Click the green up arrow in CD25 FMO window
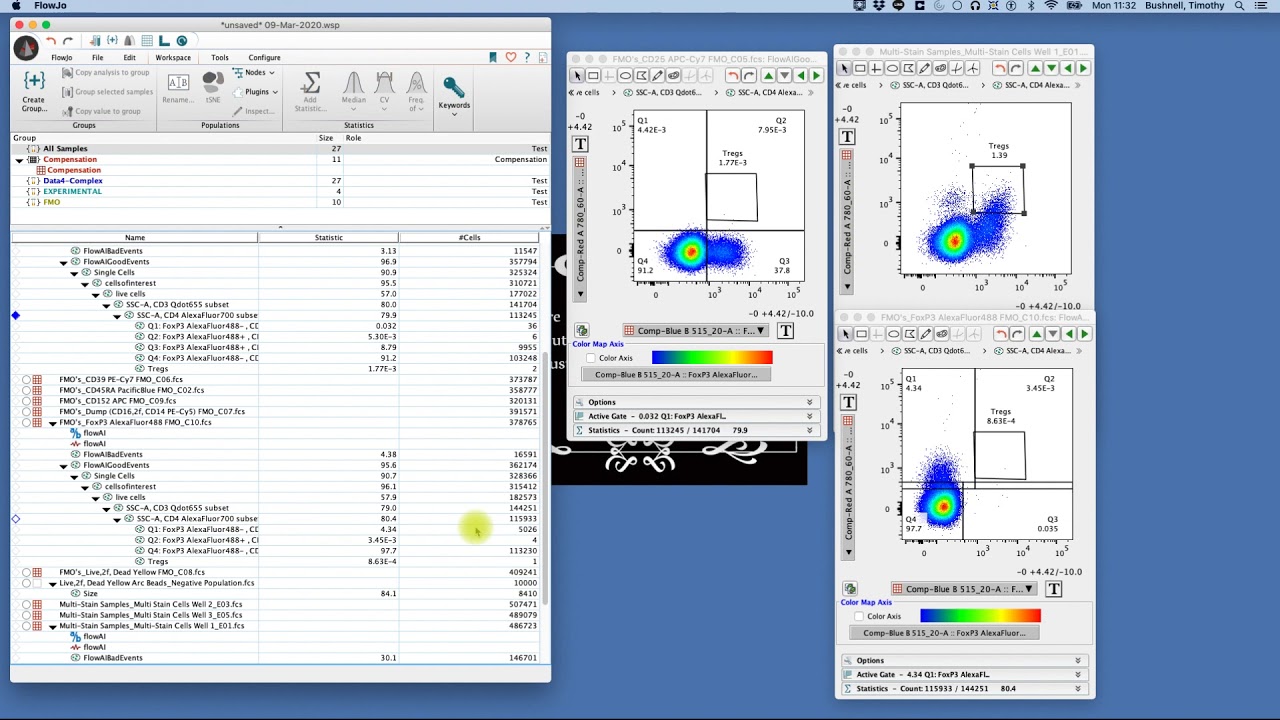 pos(768,76)
